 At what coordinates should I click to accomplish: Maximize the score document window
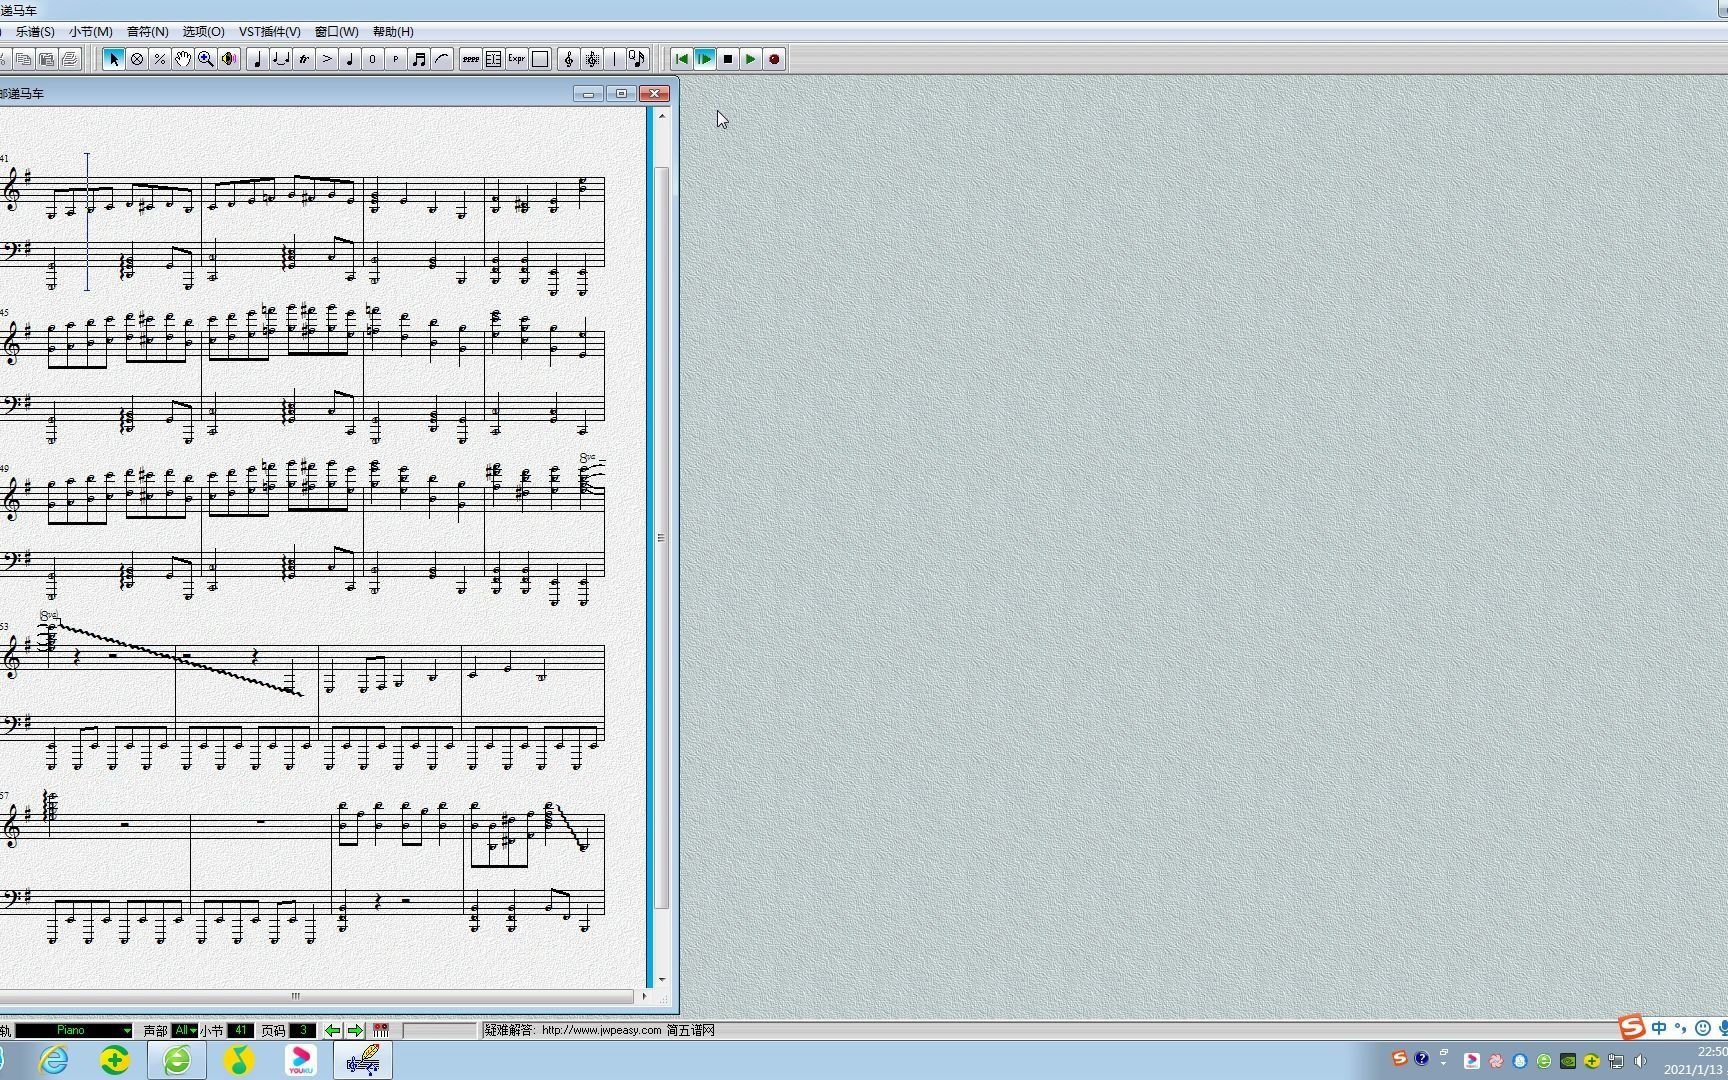(621, 94)
